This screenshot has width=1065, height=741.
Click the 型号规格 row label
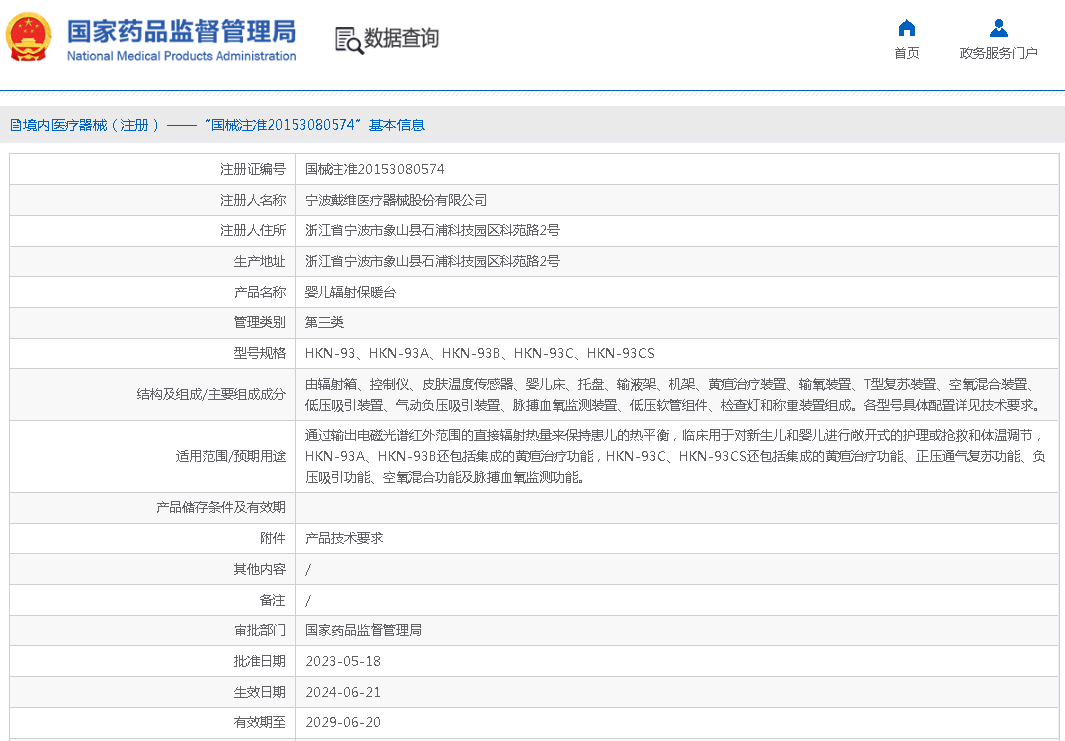tap(259, 353)
